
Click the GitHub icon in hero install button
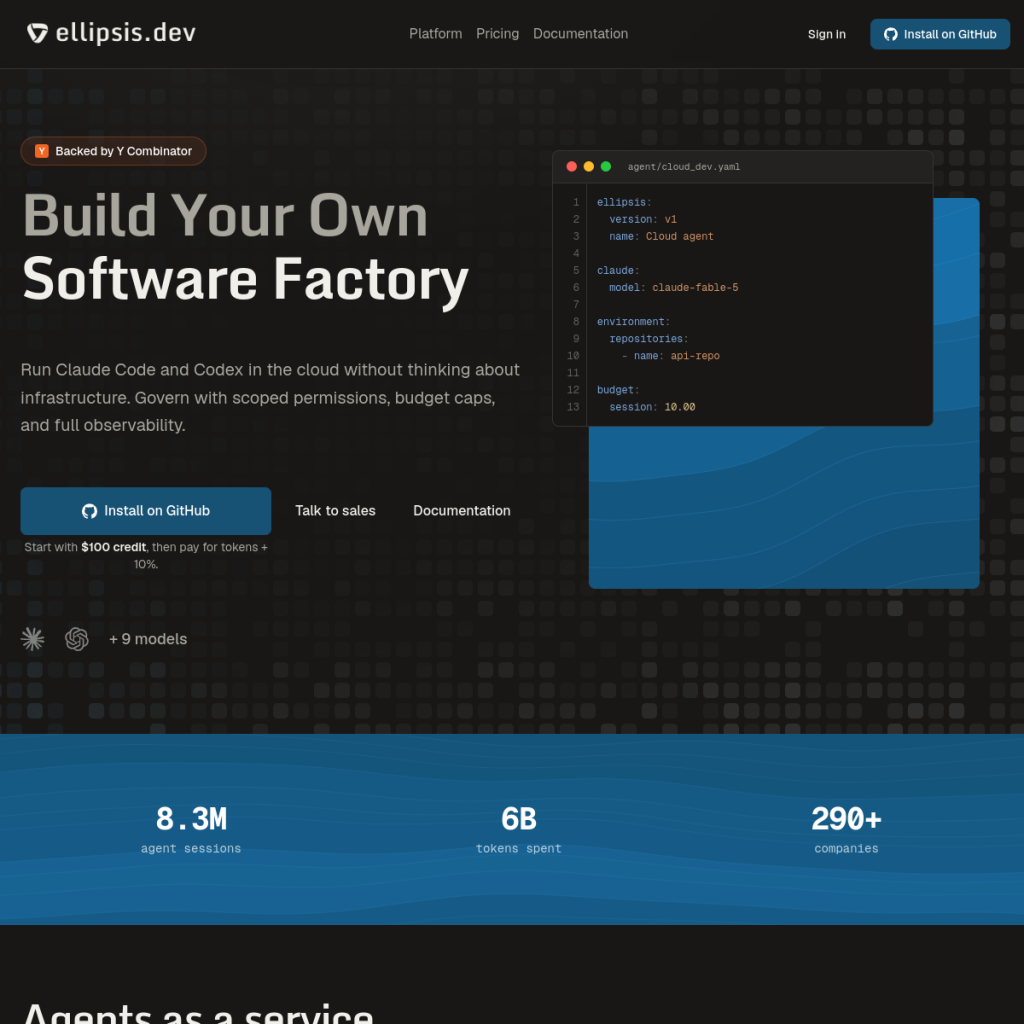89,511
